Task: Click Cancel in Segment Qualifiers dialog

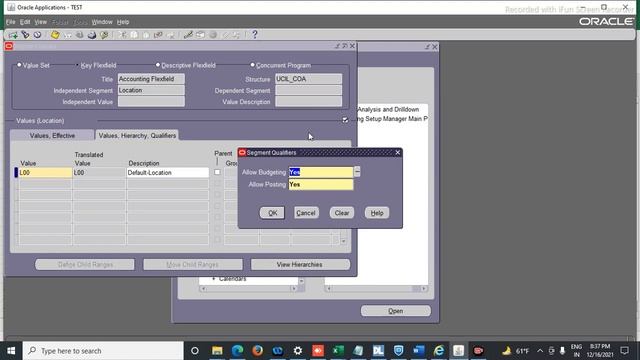Action: click(x=306, y=213)
